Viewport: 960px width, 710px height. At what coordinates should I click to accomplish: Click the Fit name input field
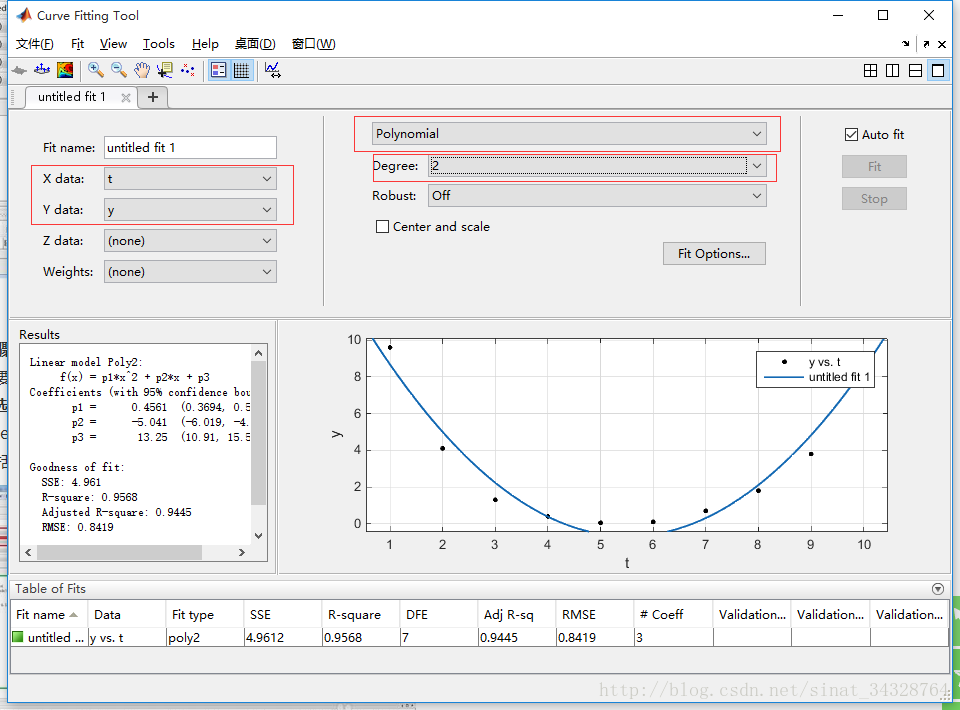[190, 147]
